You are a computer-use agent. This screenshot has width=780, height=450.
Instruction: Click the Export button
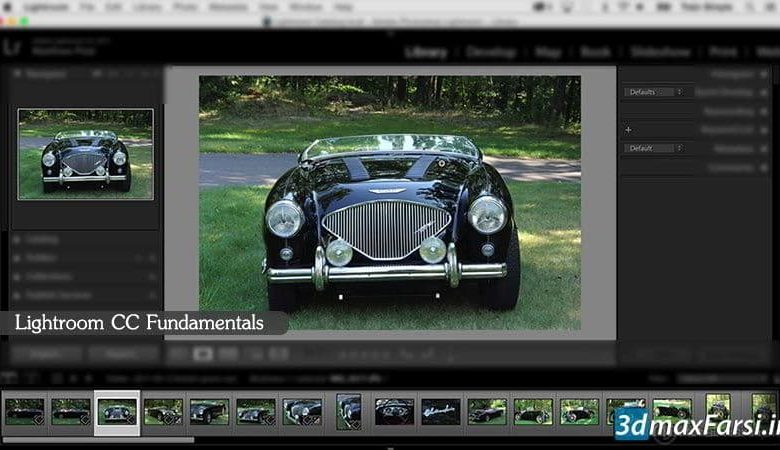coord(123,354)
